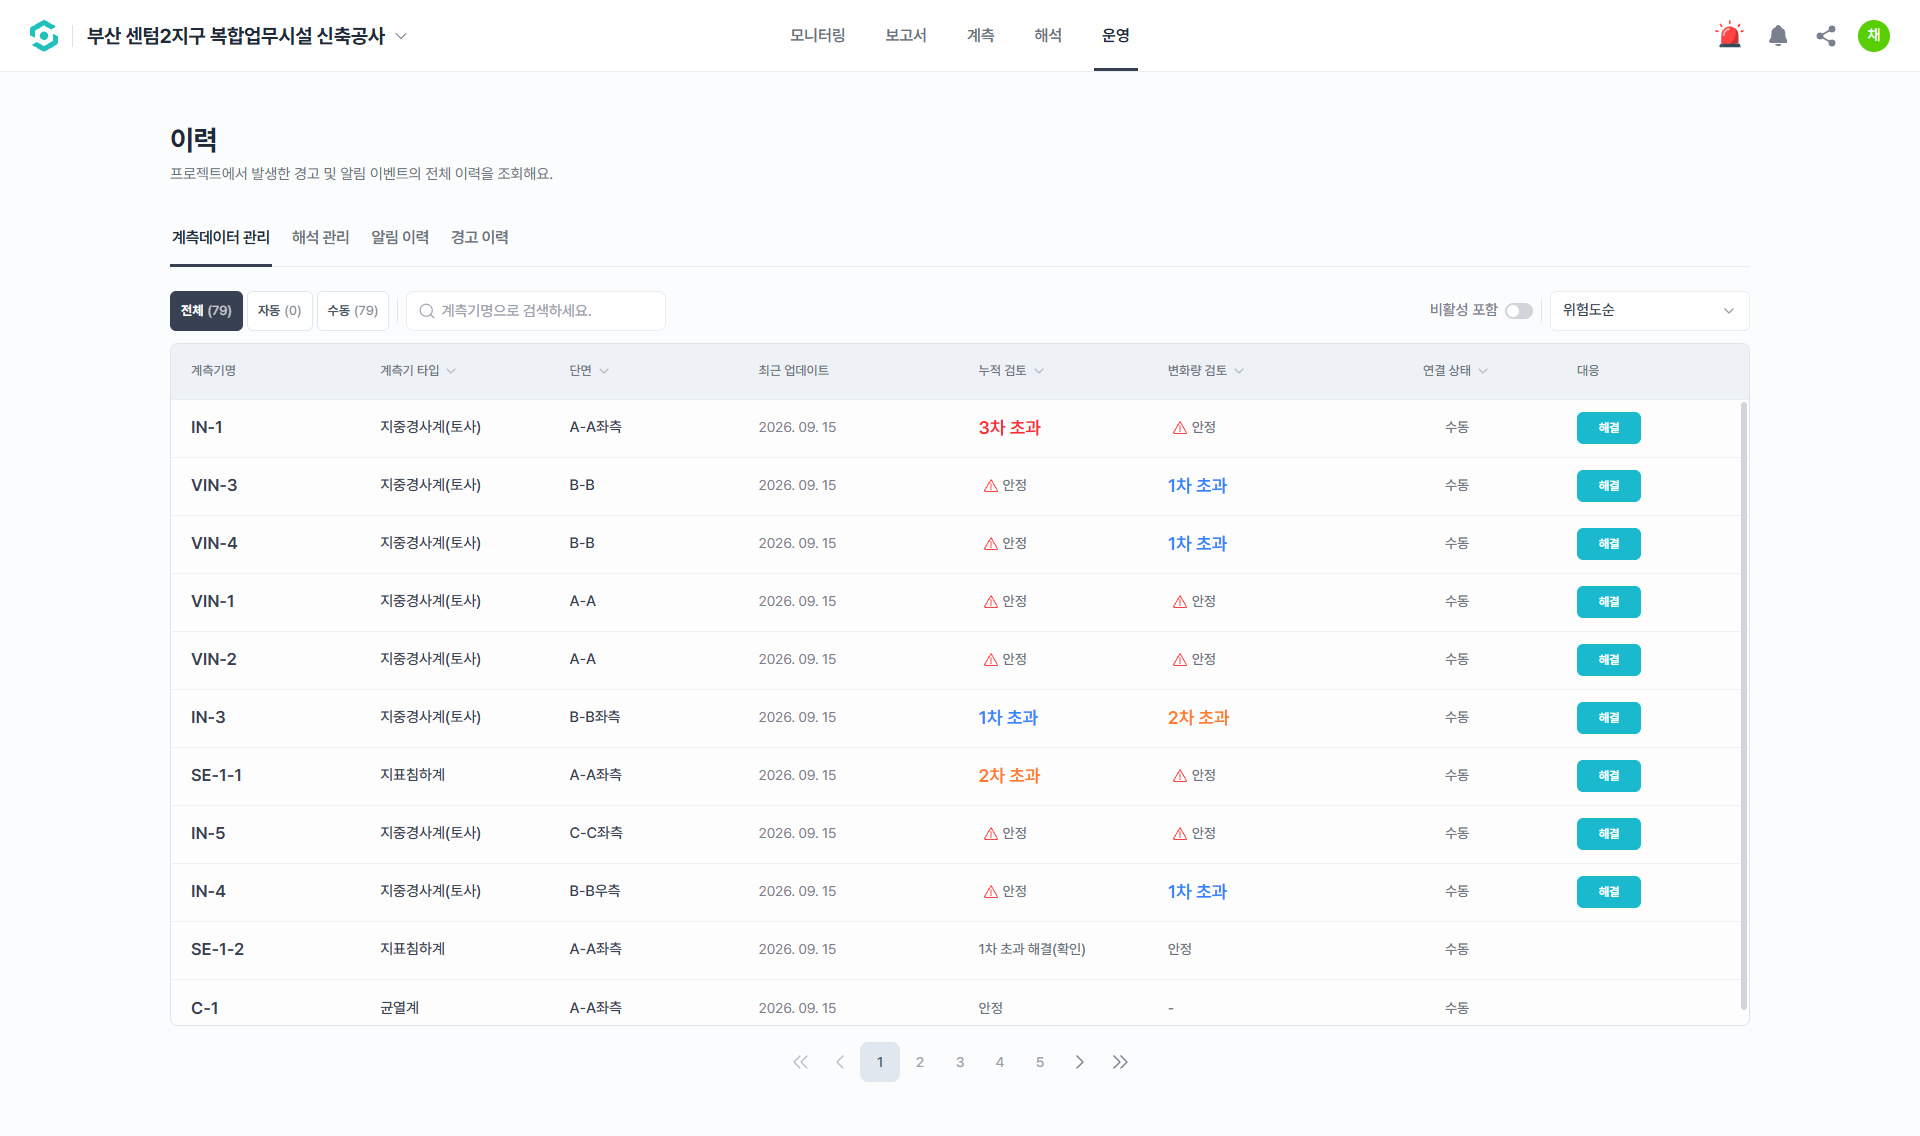Open the 계측 menu
The image size is (1920, 1136).
pyautogui.click(x=980, y=36)
